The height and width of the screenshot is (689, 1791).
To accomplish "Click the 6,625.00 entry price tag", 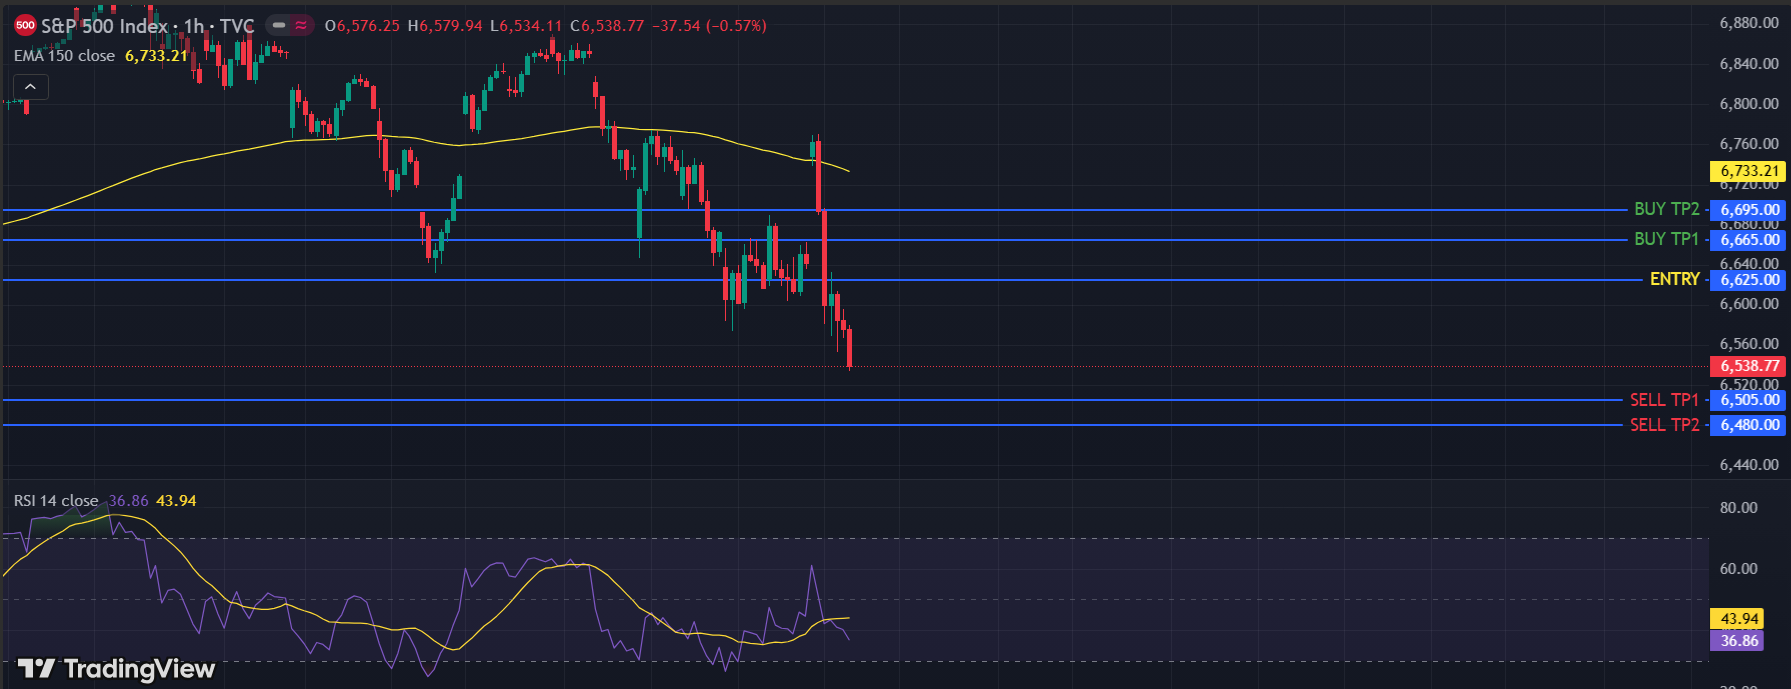I will 1749,280.
